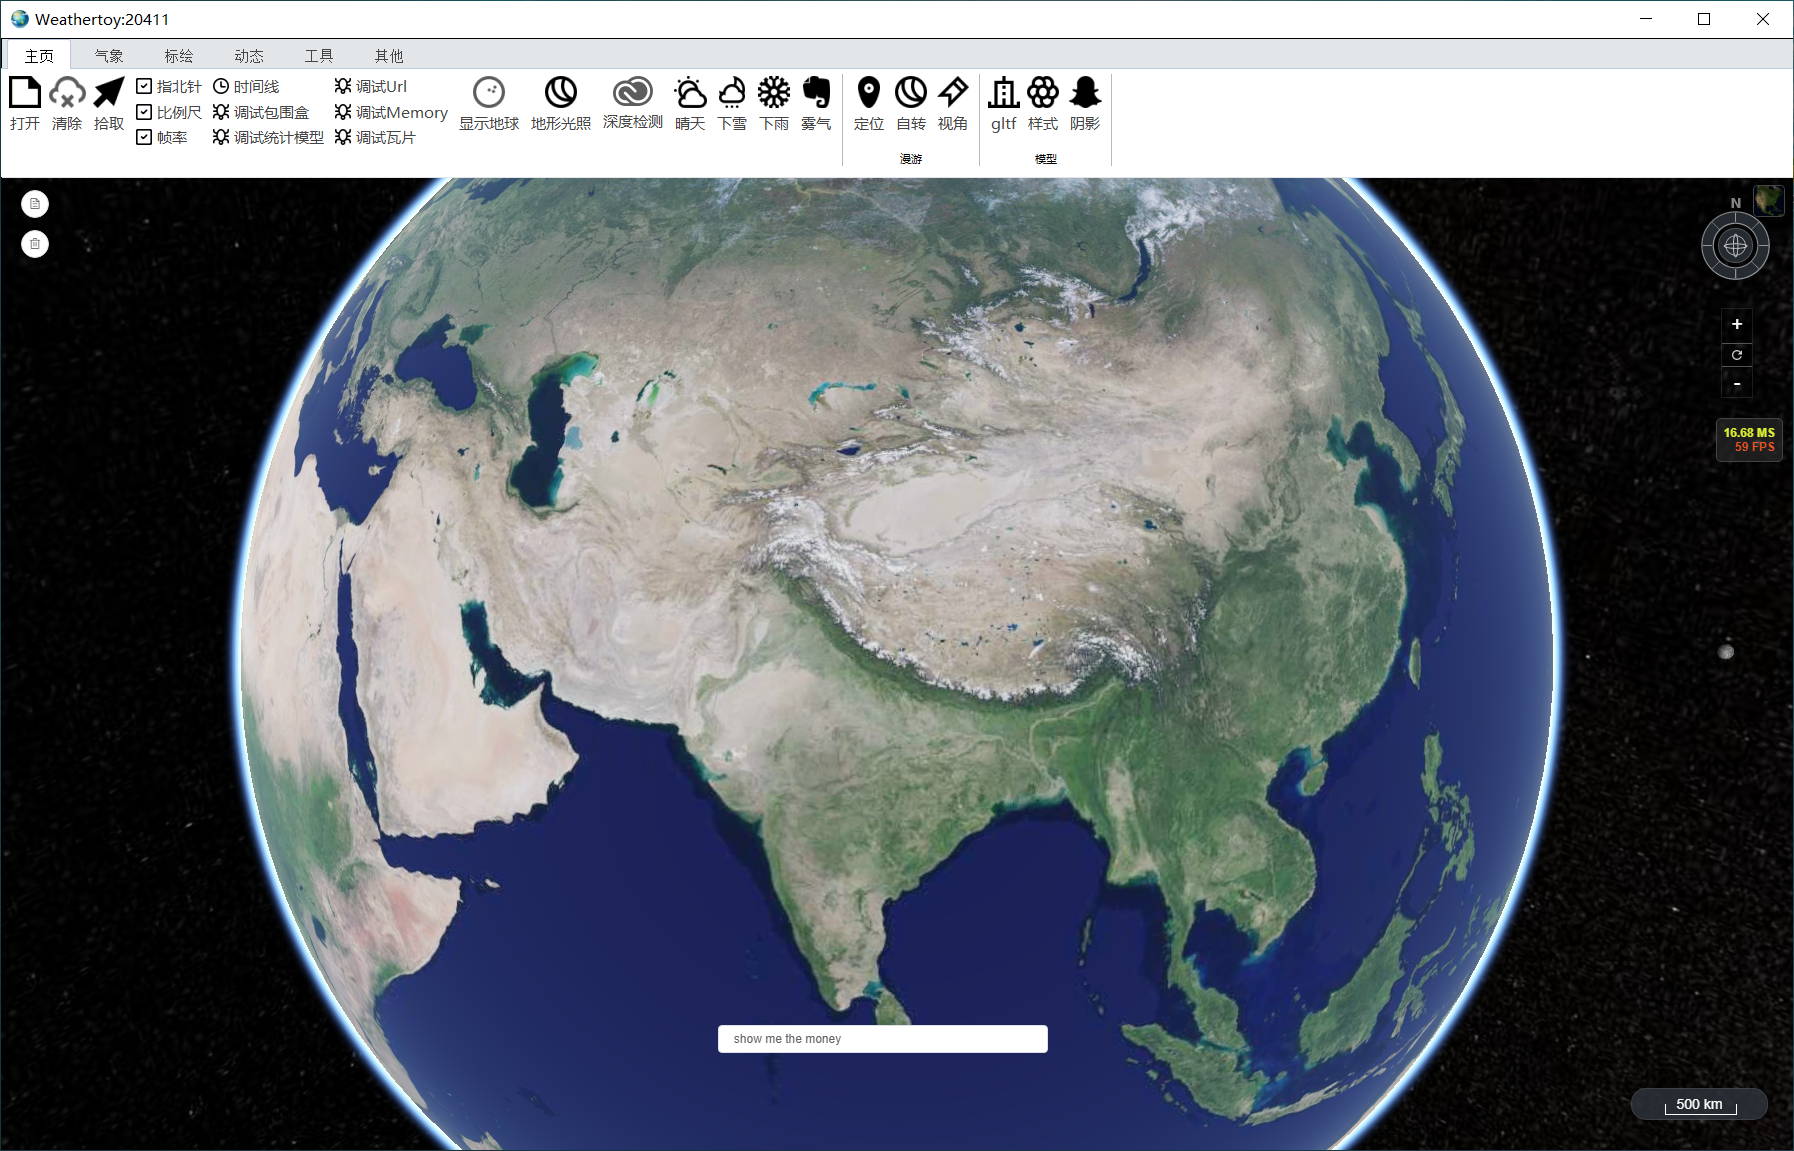Zoom out with the minus button
The image size is (1794, 1151).
[x=1737, y=384]
